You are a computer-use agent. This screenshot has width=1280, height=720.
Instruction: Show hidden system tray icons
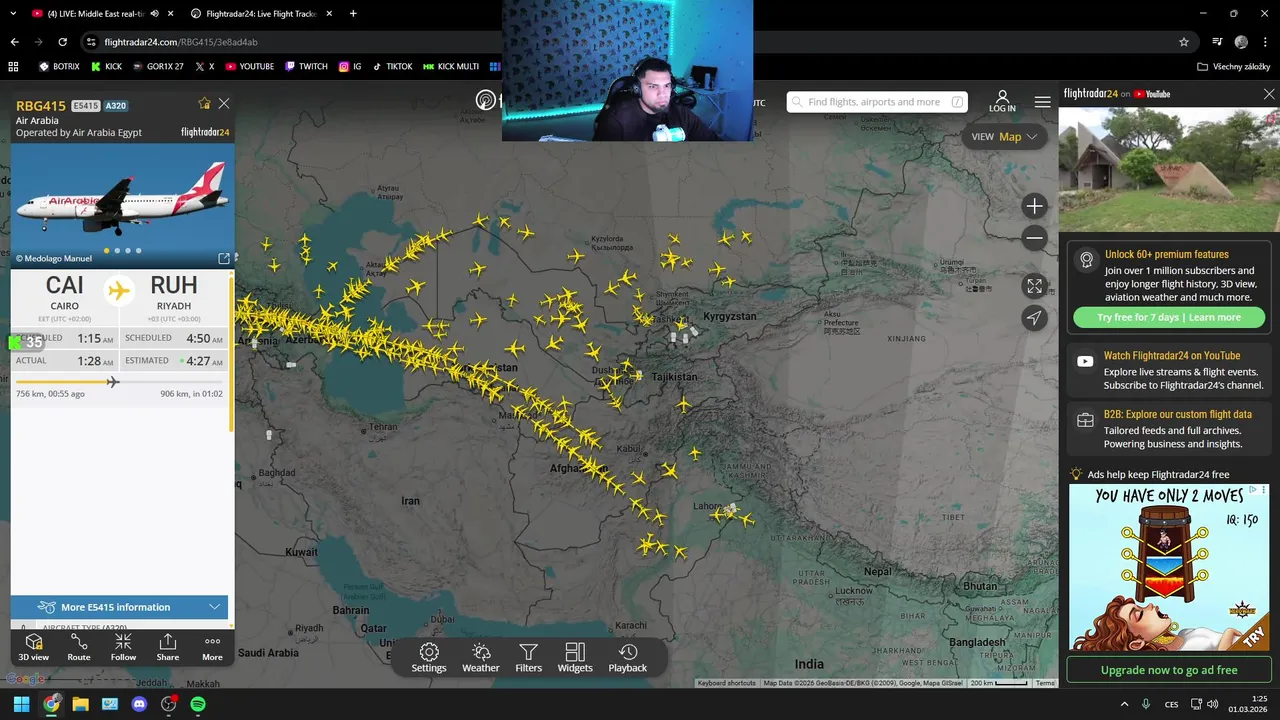tap(1124, 704)
